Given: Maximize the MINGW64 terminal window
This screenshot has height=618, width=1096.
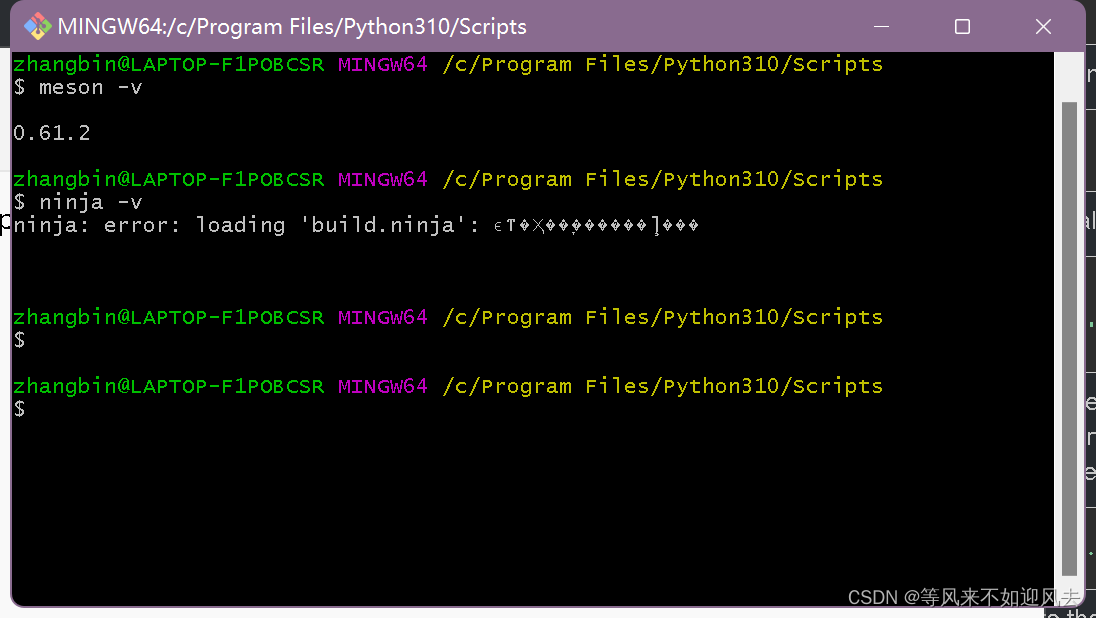Looking at the screenshot, I should (962, 27).
